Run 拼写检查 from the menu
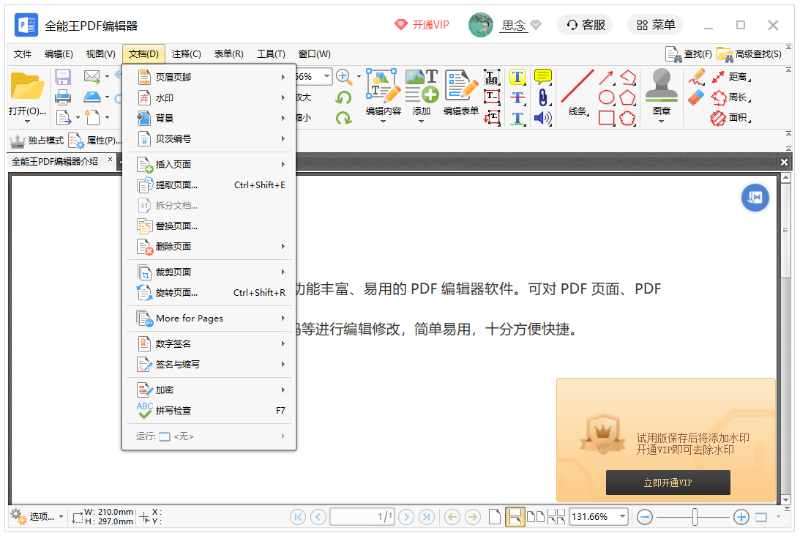Viewport: 800px width, 536px height. click(209, 411)
